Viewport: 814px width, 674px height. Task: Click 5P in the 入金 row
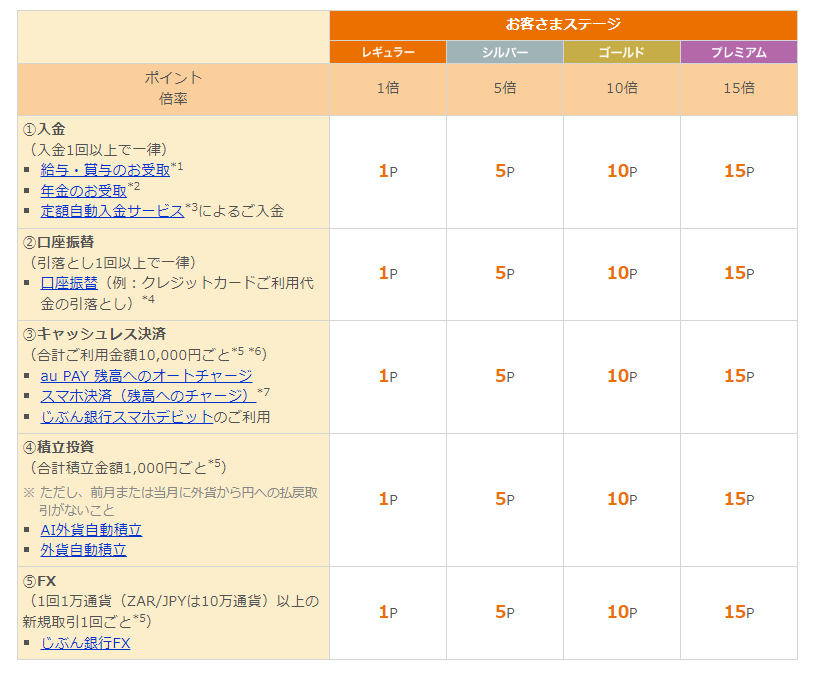(x=505, y=171)
